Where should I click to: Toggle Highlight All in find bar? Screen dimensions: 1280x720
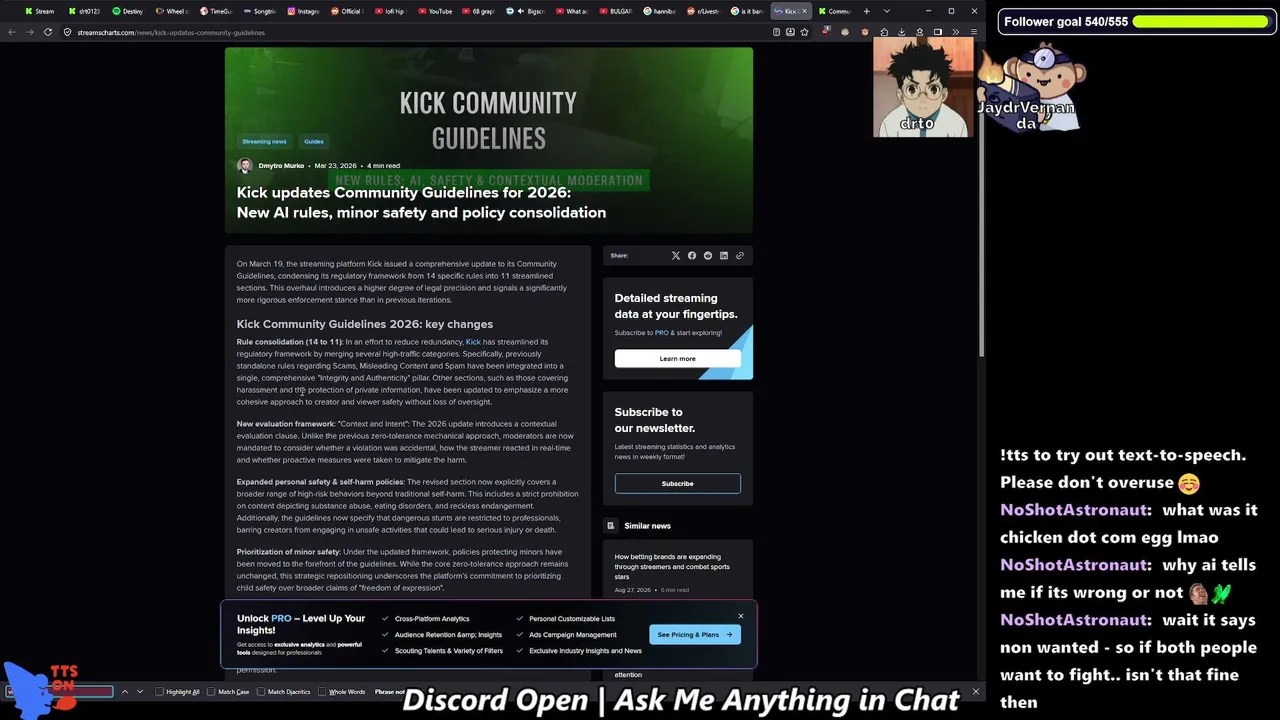178,692
